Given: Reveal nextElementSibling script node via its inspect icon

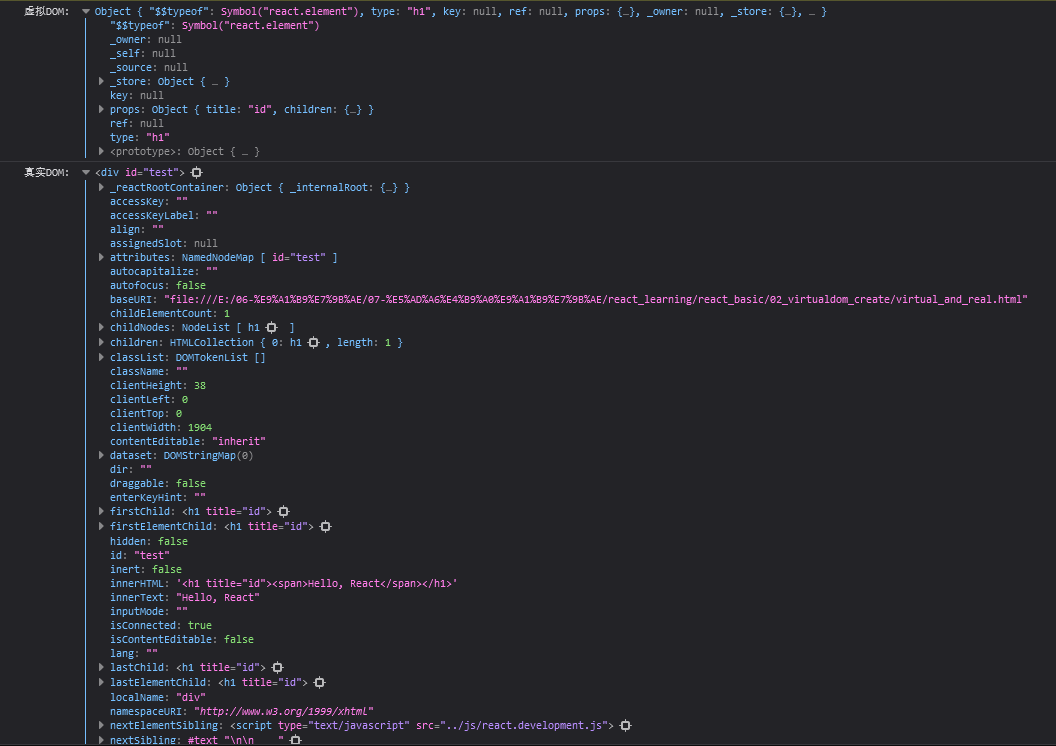Looking at the screenshot, I should point(625,726).
